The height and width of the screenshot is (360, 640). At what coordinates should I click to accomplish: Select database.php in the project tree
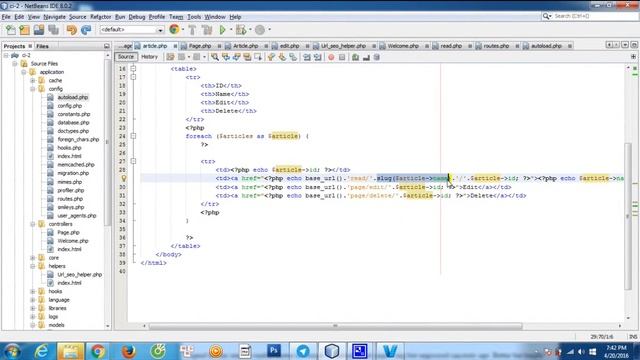point(73,122)
